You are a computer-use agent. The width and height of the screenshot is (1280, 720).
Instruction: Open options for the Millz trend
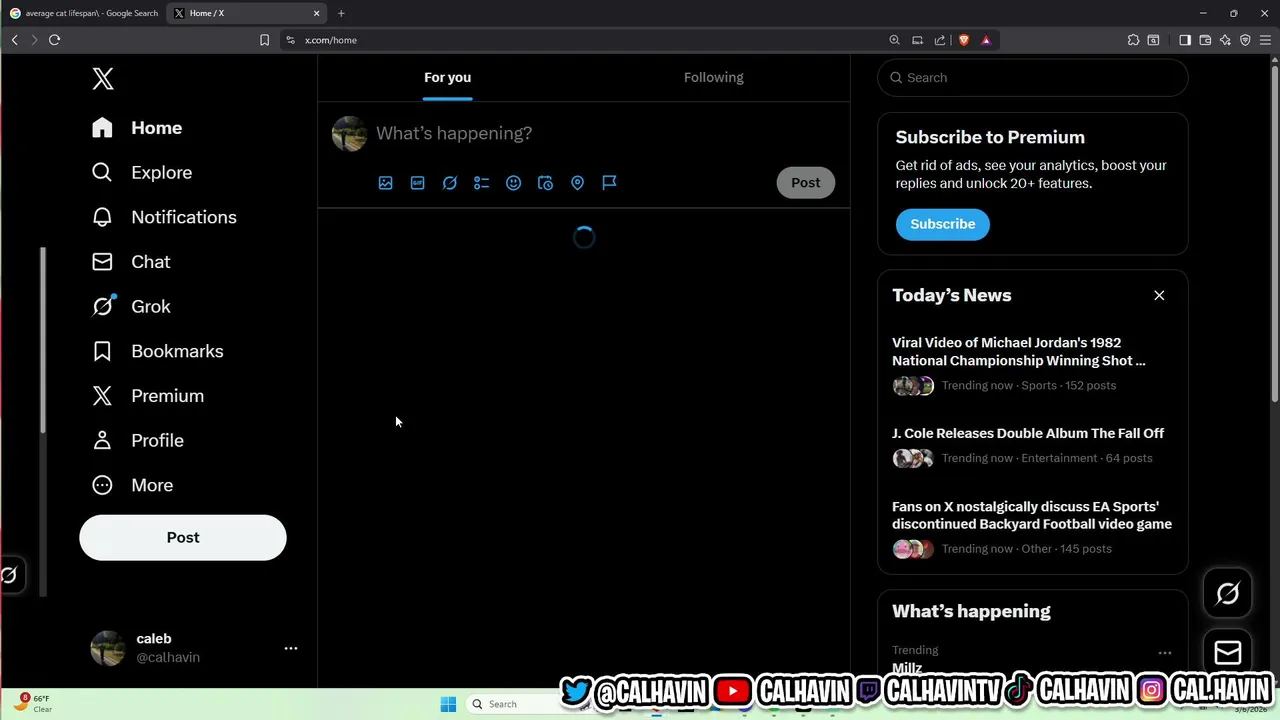coord(1165,653)
